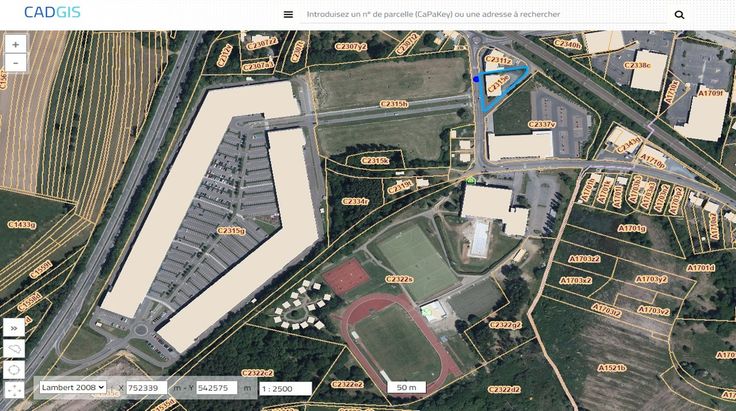Click the blue dot marker on the highlighted parcel
The image size is (736, 411).
476,78
